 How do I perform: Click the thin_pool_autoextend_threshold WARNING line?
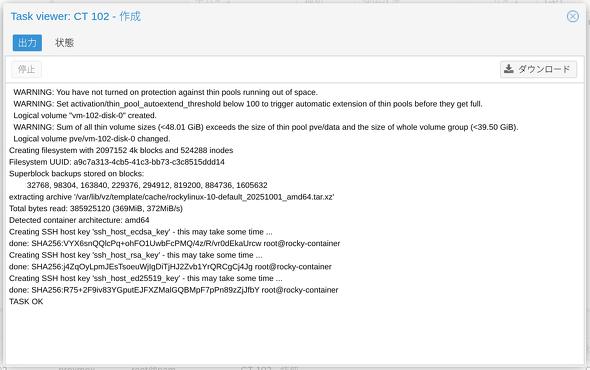pos(248,104)
